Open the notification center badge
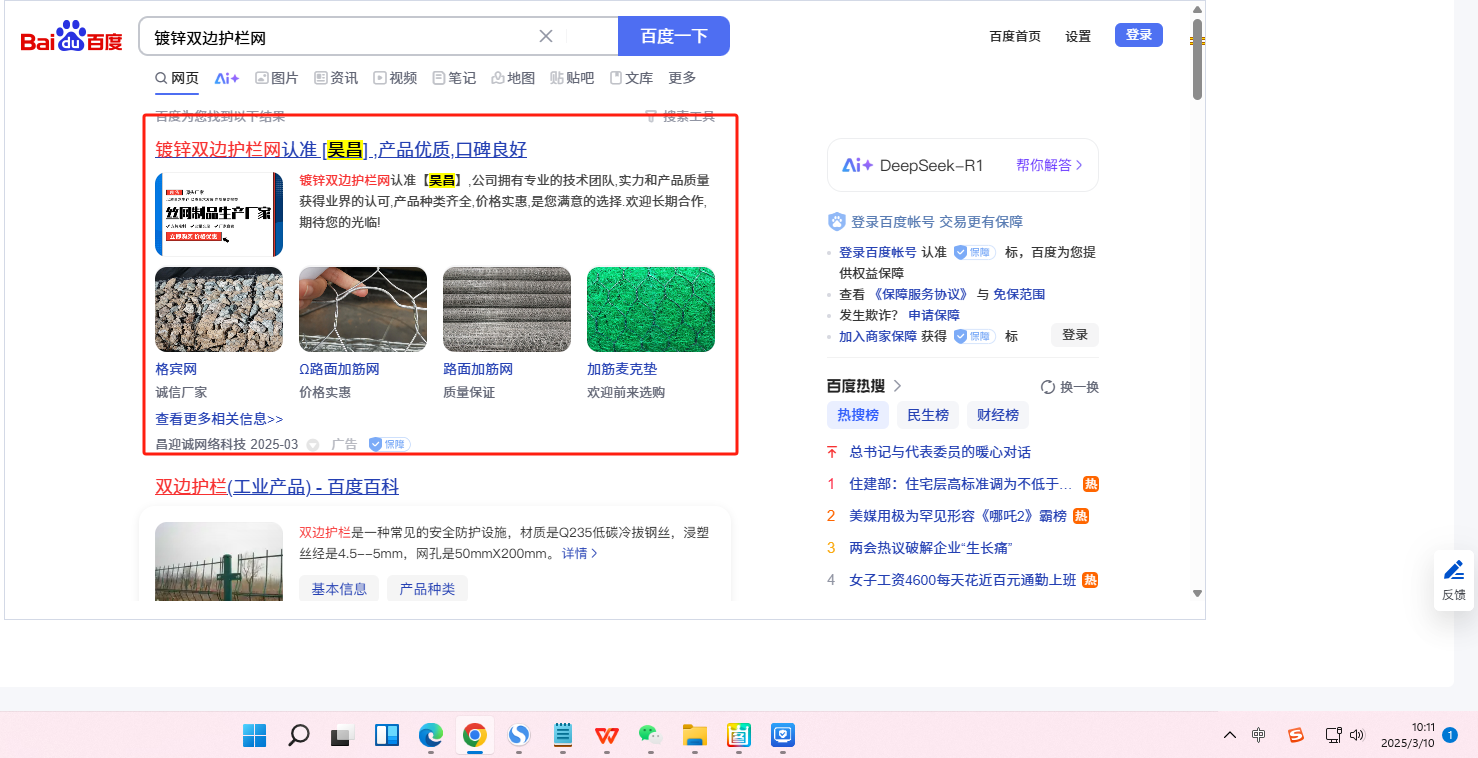 pyautogui.click(x=1451, y=735)
